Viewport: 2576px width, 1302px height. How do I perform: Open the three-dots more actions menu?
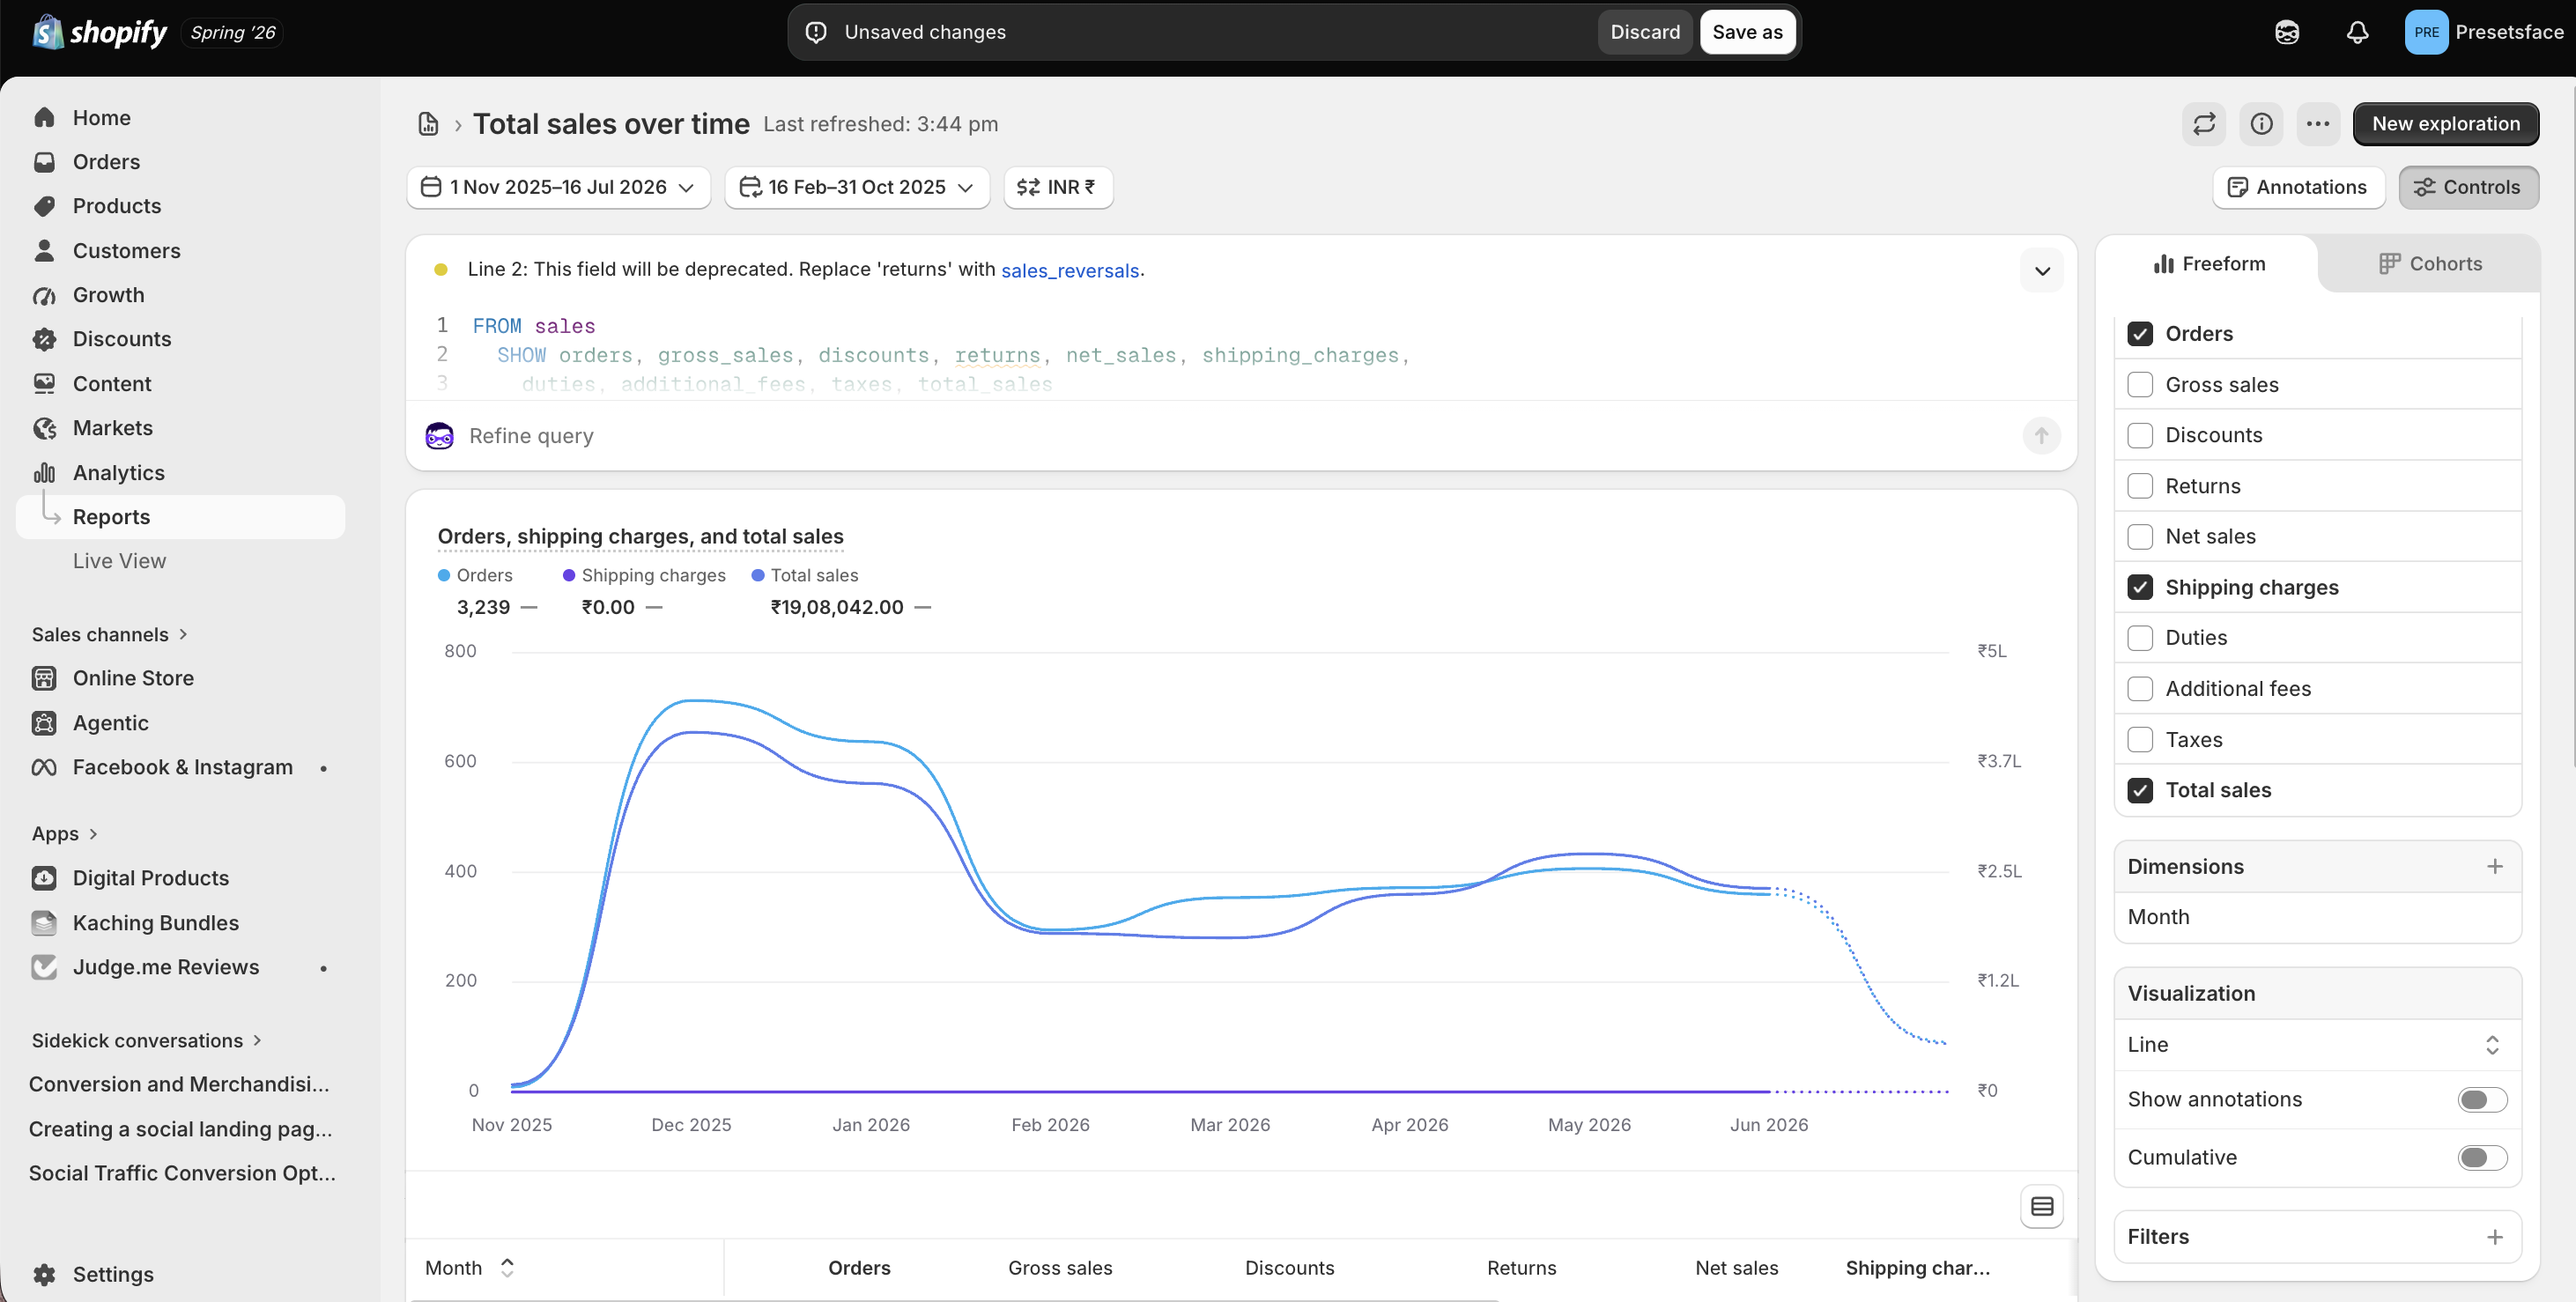2318,124
